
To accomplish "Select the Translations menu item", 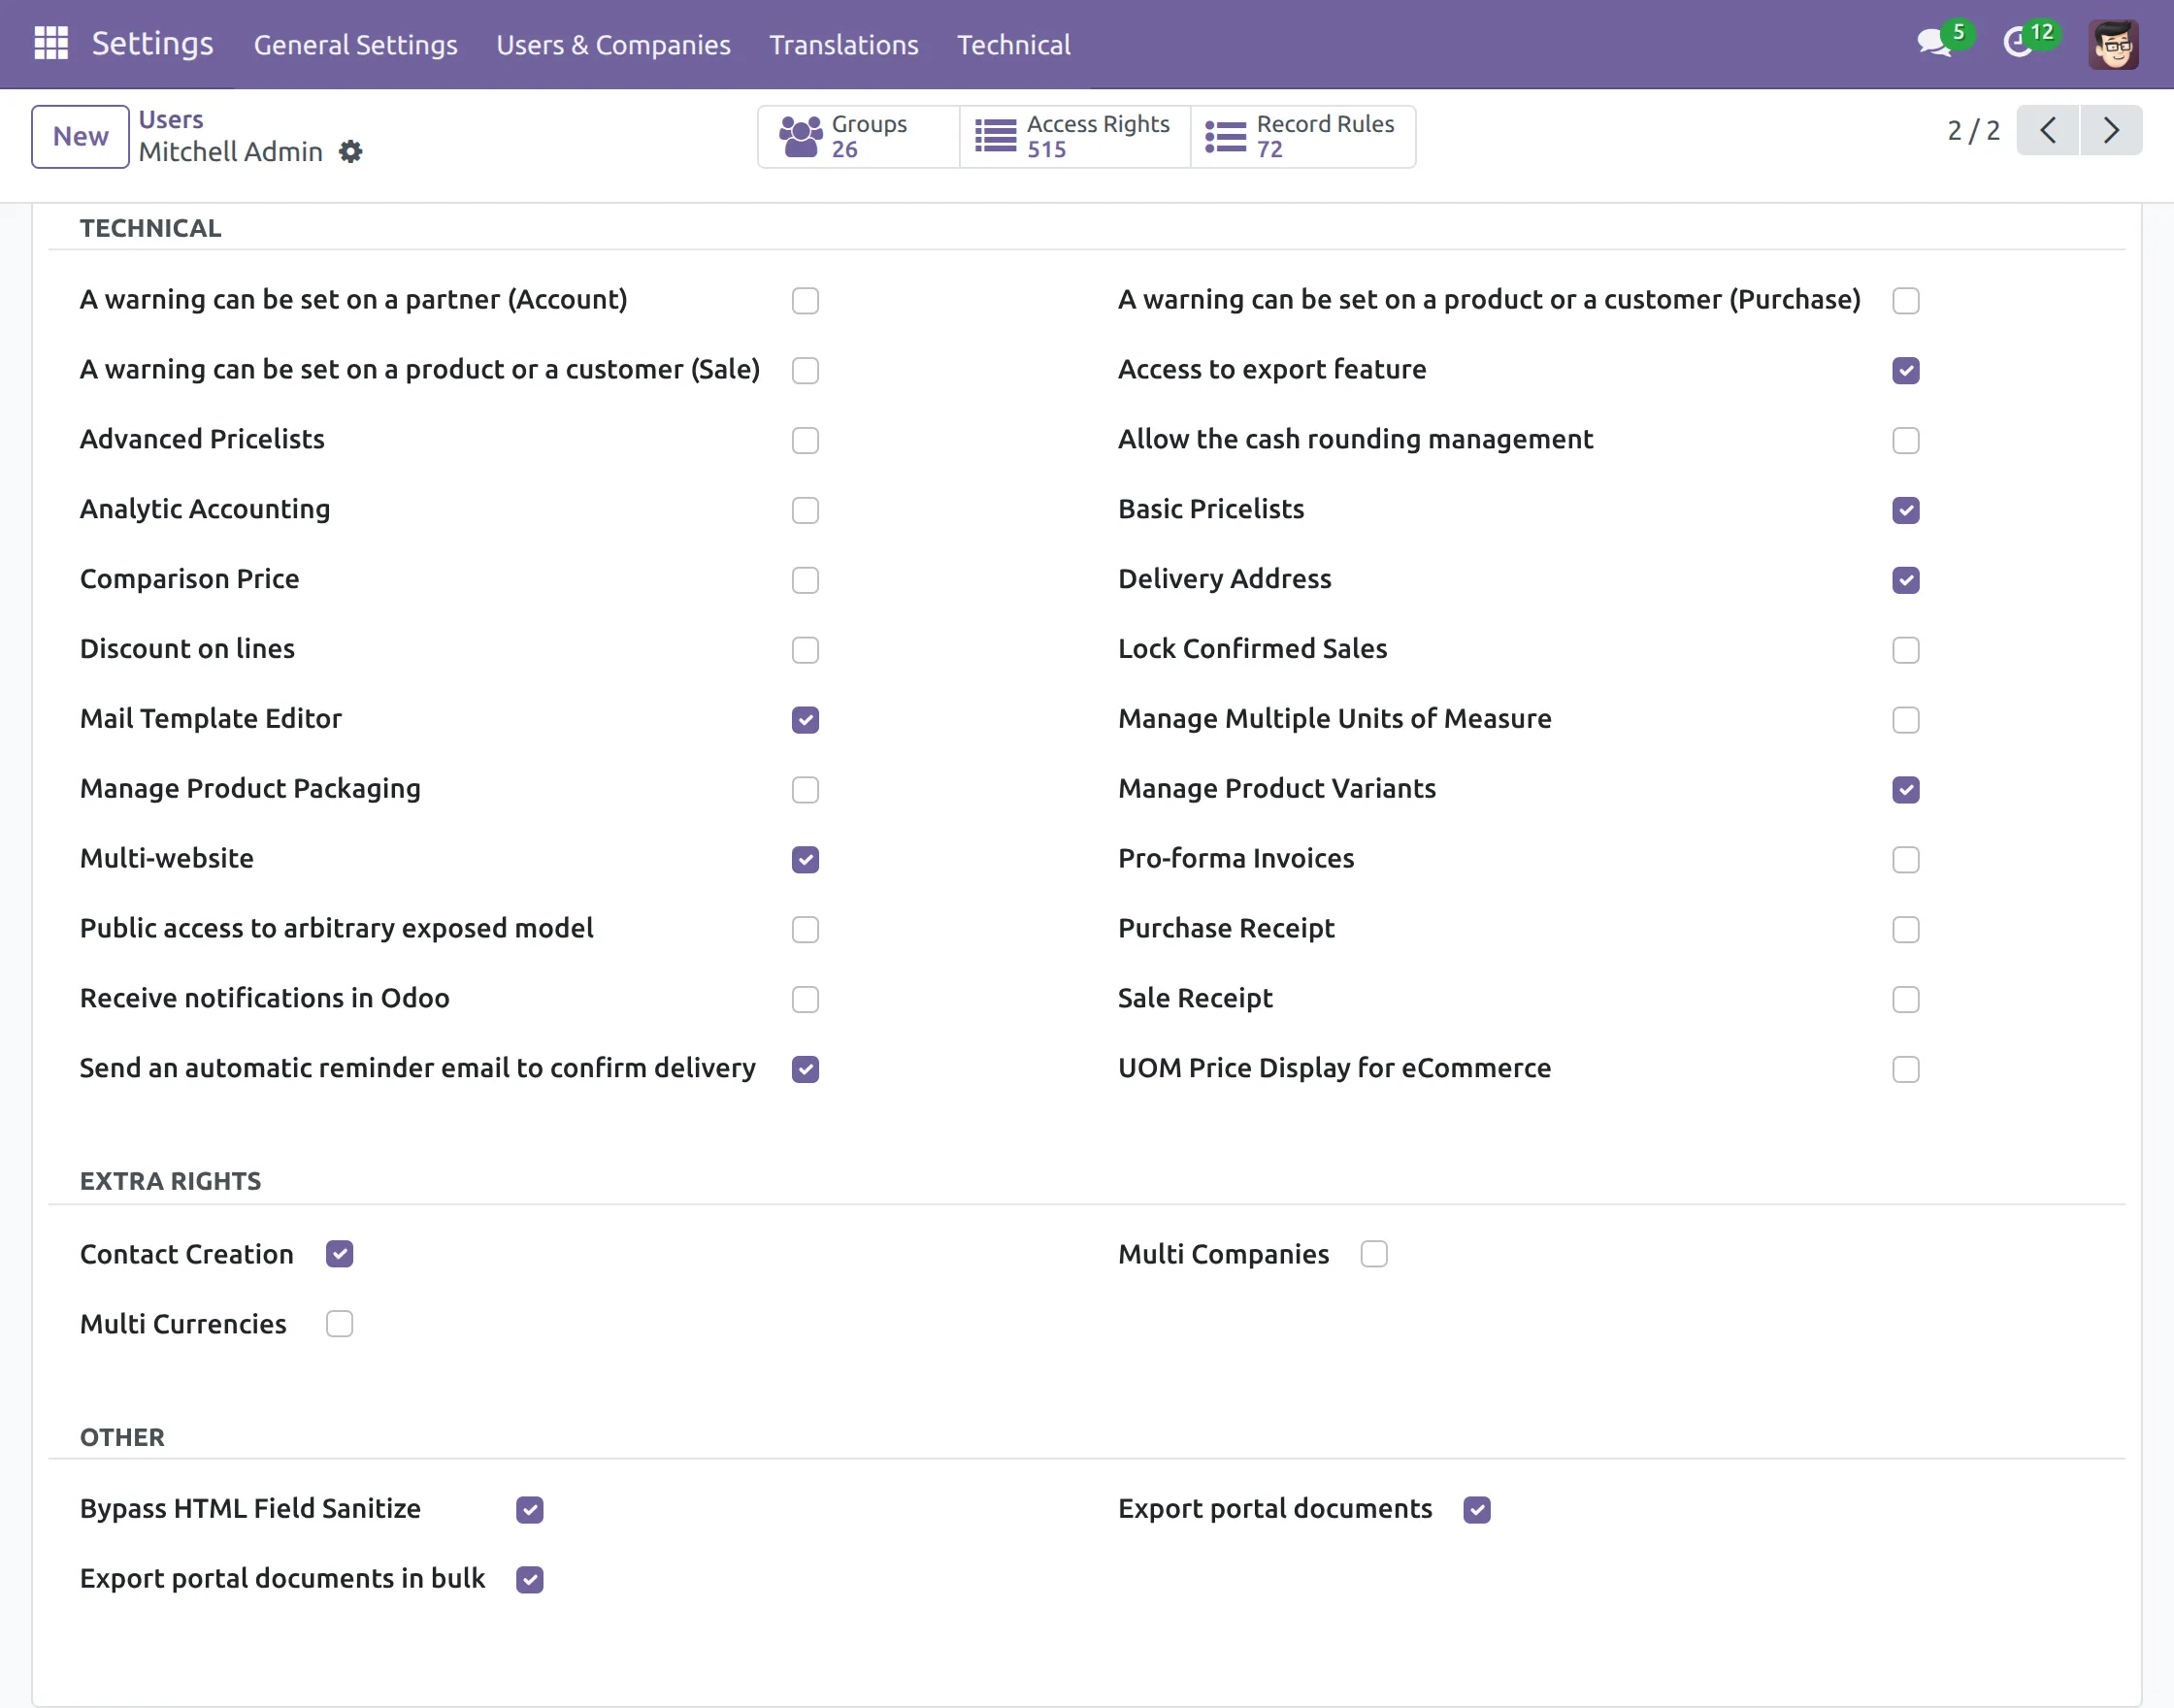I will (843, 44).
